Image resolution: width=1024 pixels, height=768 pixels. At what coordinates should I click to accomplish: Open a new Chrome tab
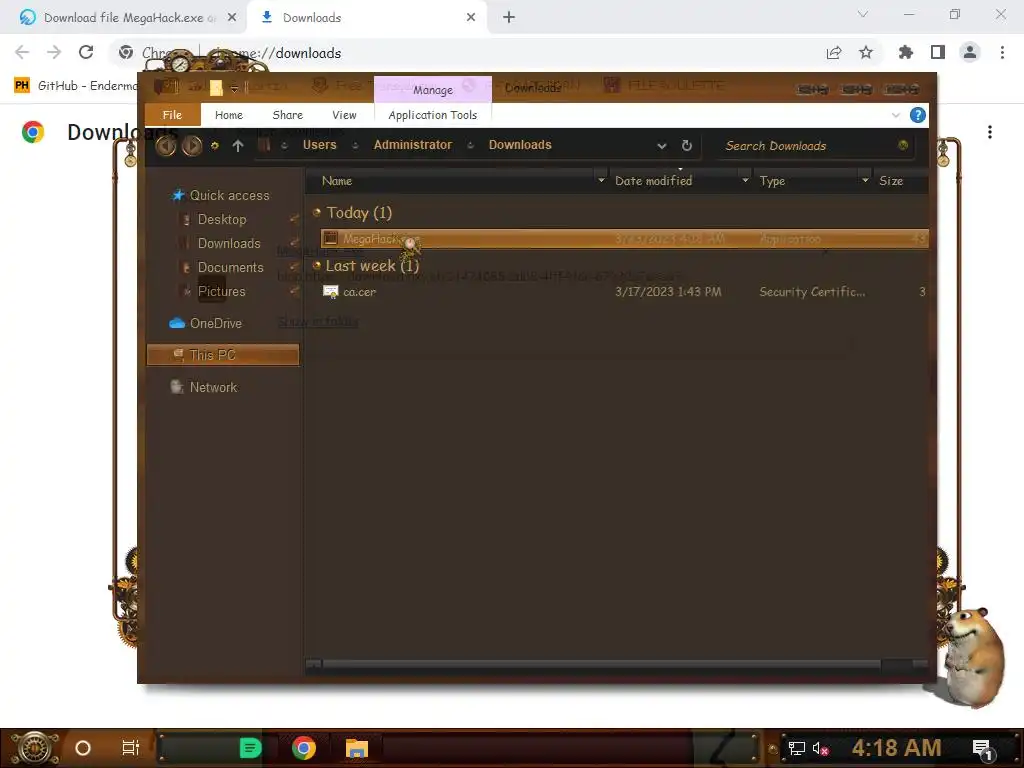[509, 18]
